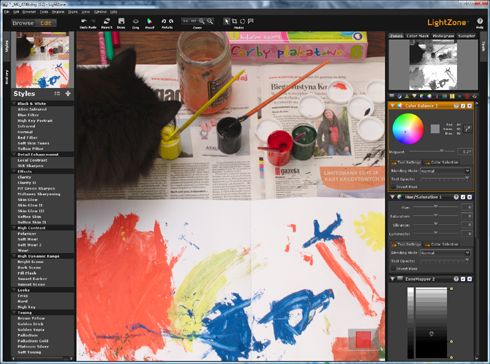Add a Noise Reduction tool from icons row
The image size is (490, 364).
[x=452, y=96]
